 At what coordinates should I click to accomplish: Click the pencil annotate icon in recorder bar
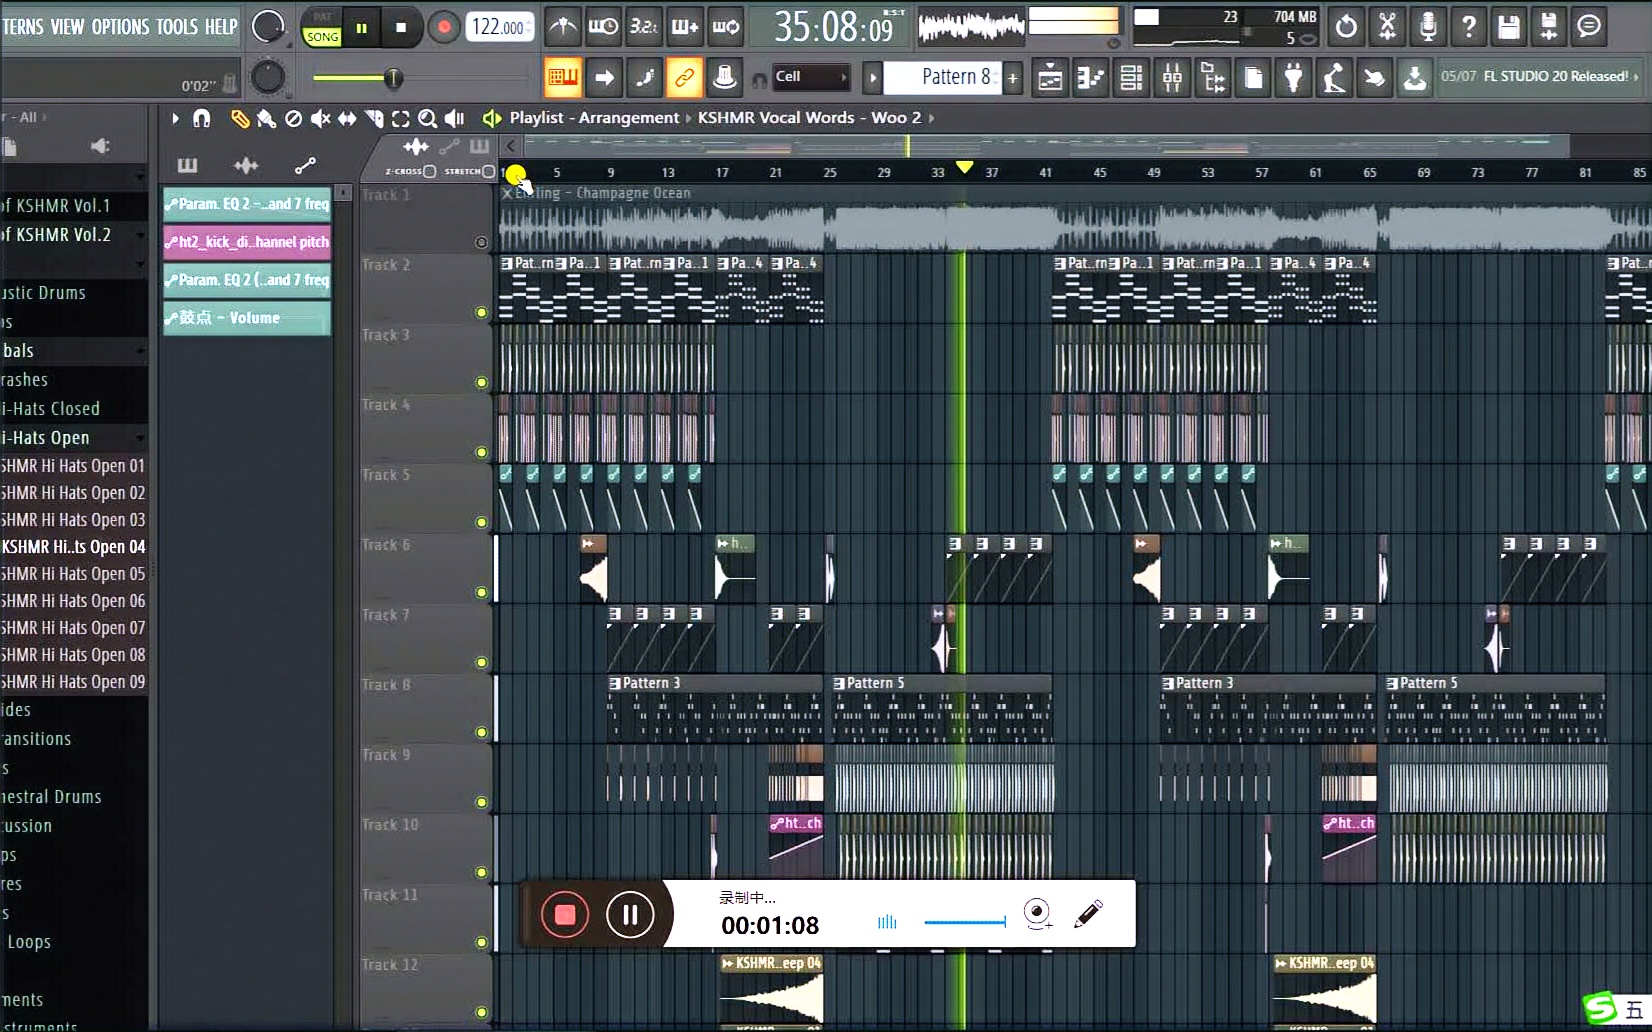pyautogui.click(x=1088, y=914)
